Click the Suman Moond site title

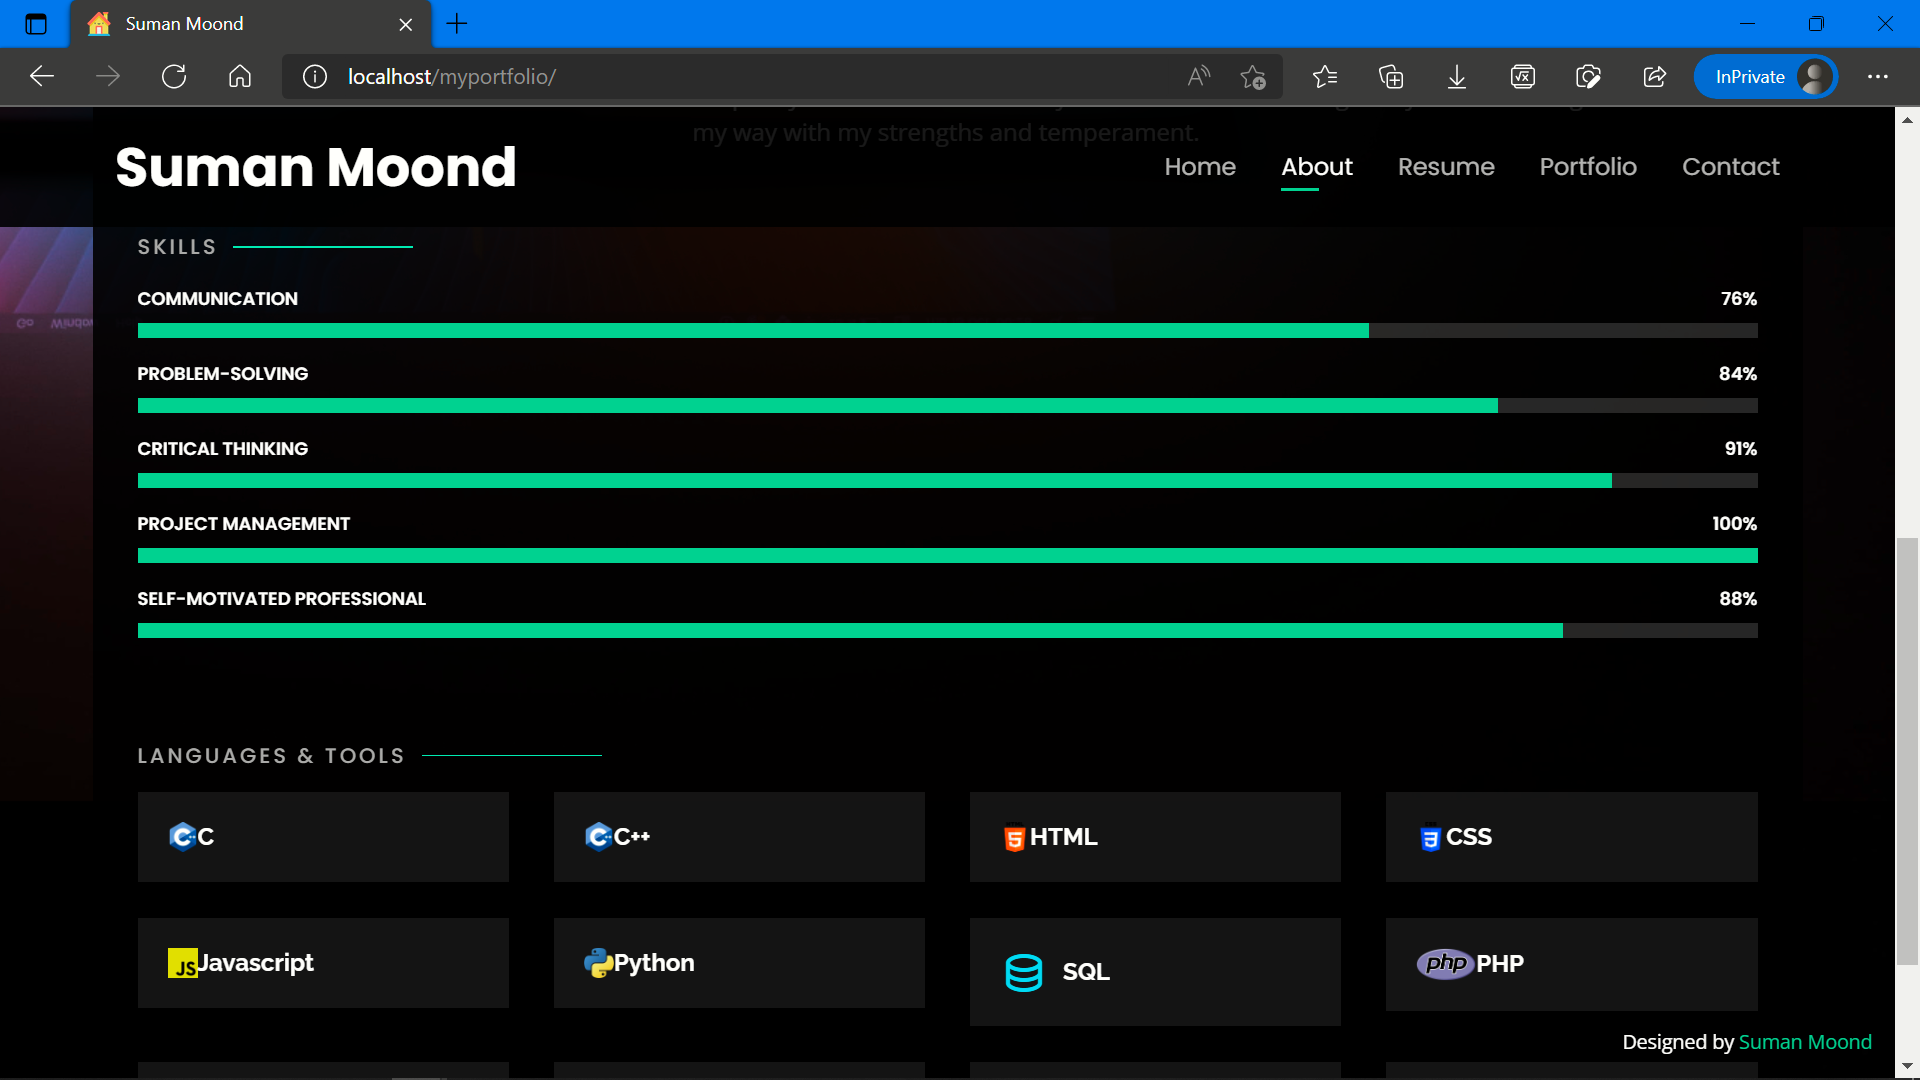coord(316,167)
